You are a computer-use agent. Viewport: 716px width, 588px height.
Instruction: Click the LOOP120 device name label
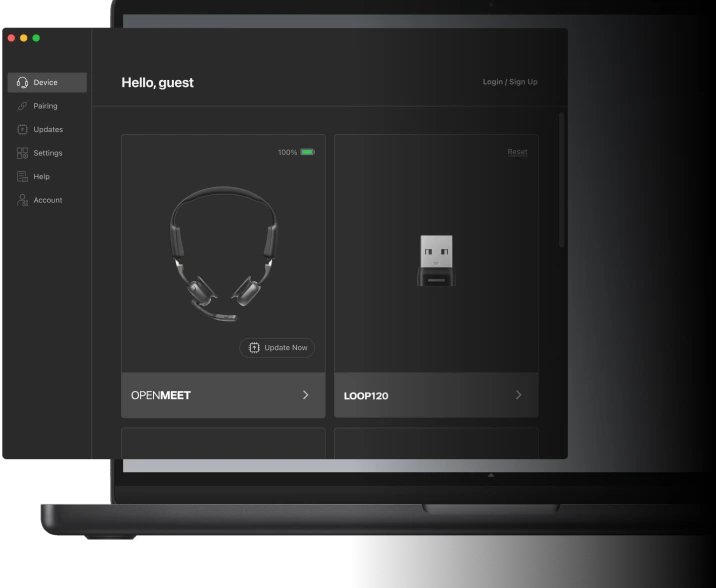[366, 396]
